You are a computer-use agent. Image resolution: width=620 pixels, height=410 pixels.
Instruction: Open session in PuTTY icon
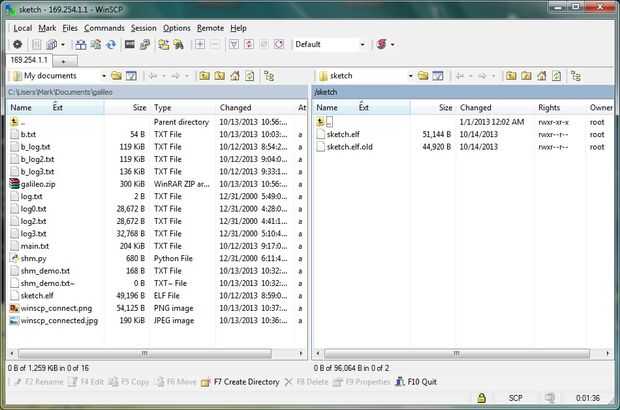145,44
